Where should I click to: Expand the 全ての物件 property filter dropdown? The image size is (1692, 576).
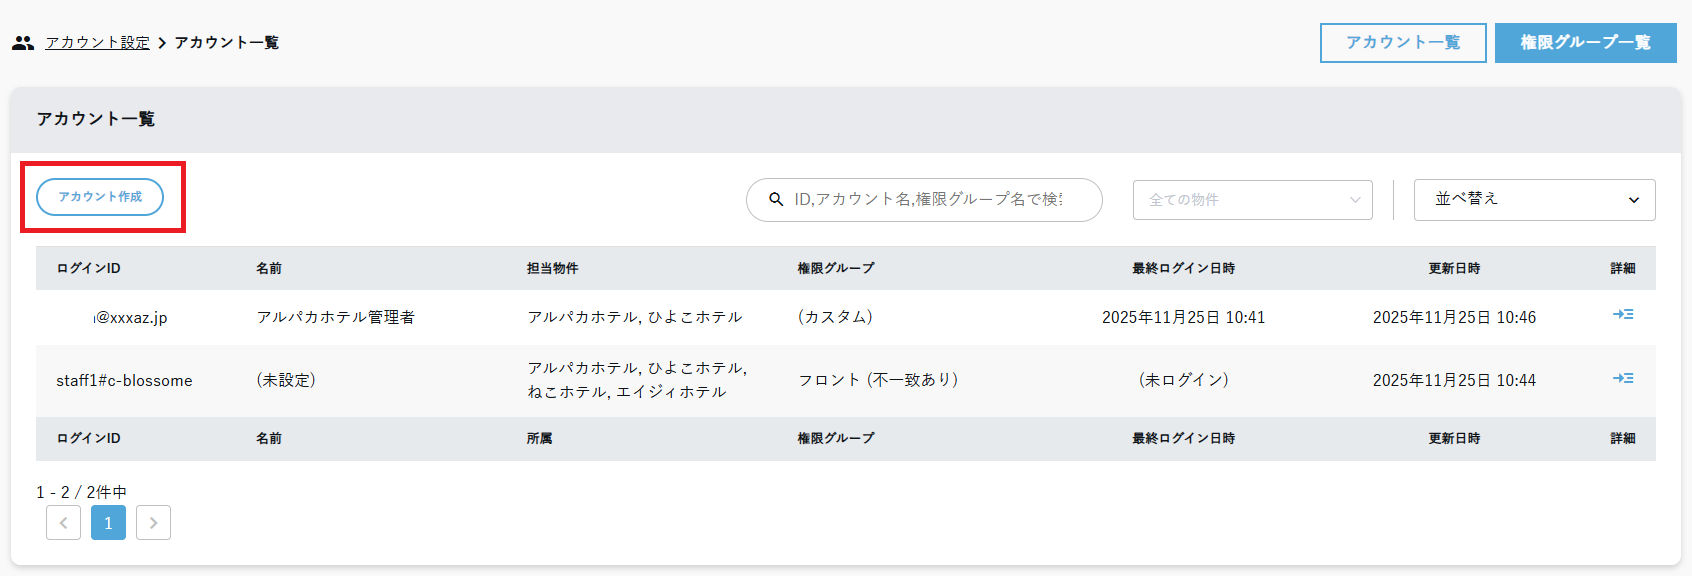point(1252,200)
